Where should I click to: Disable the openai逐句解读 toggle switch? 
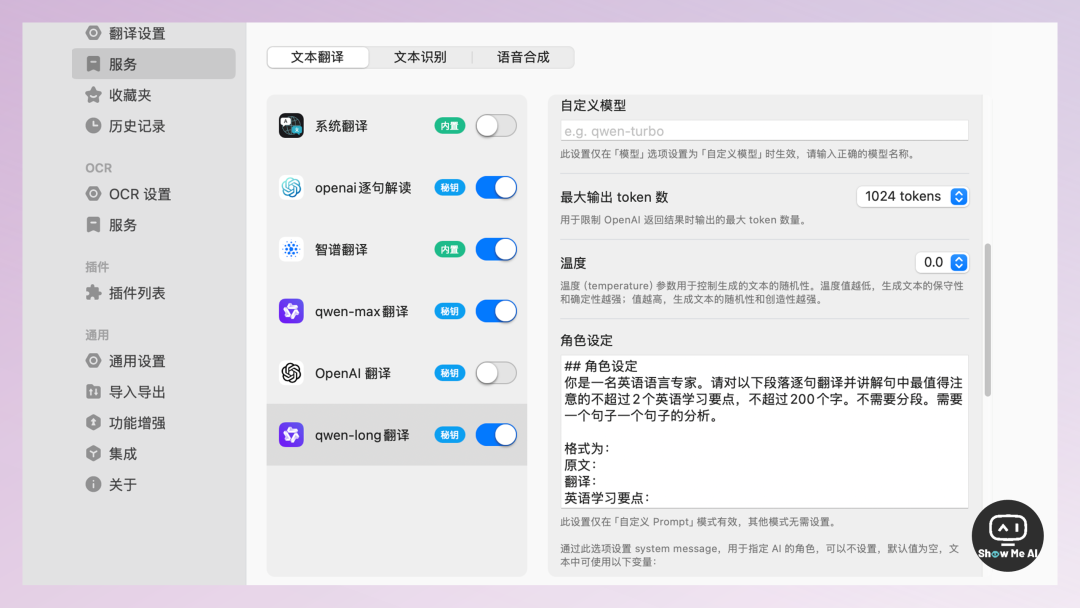pos(496,187)
